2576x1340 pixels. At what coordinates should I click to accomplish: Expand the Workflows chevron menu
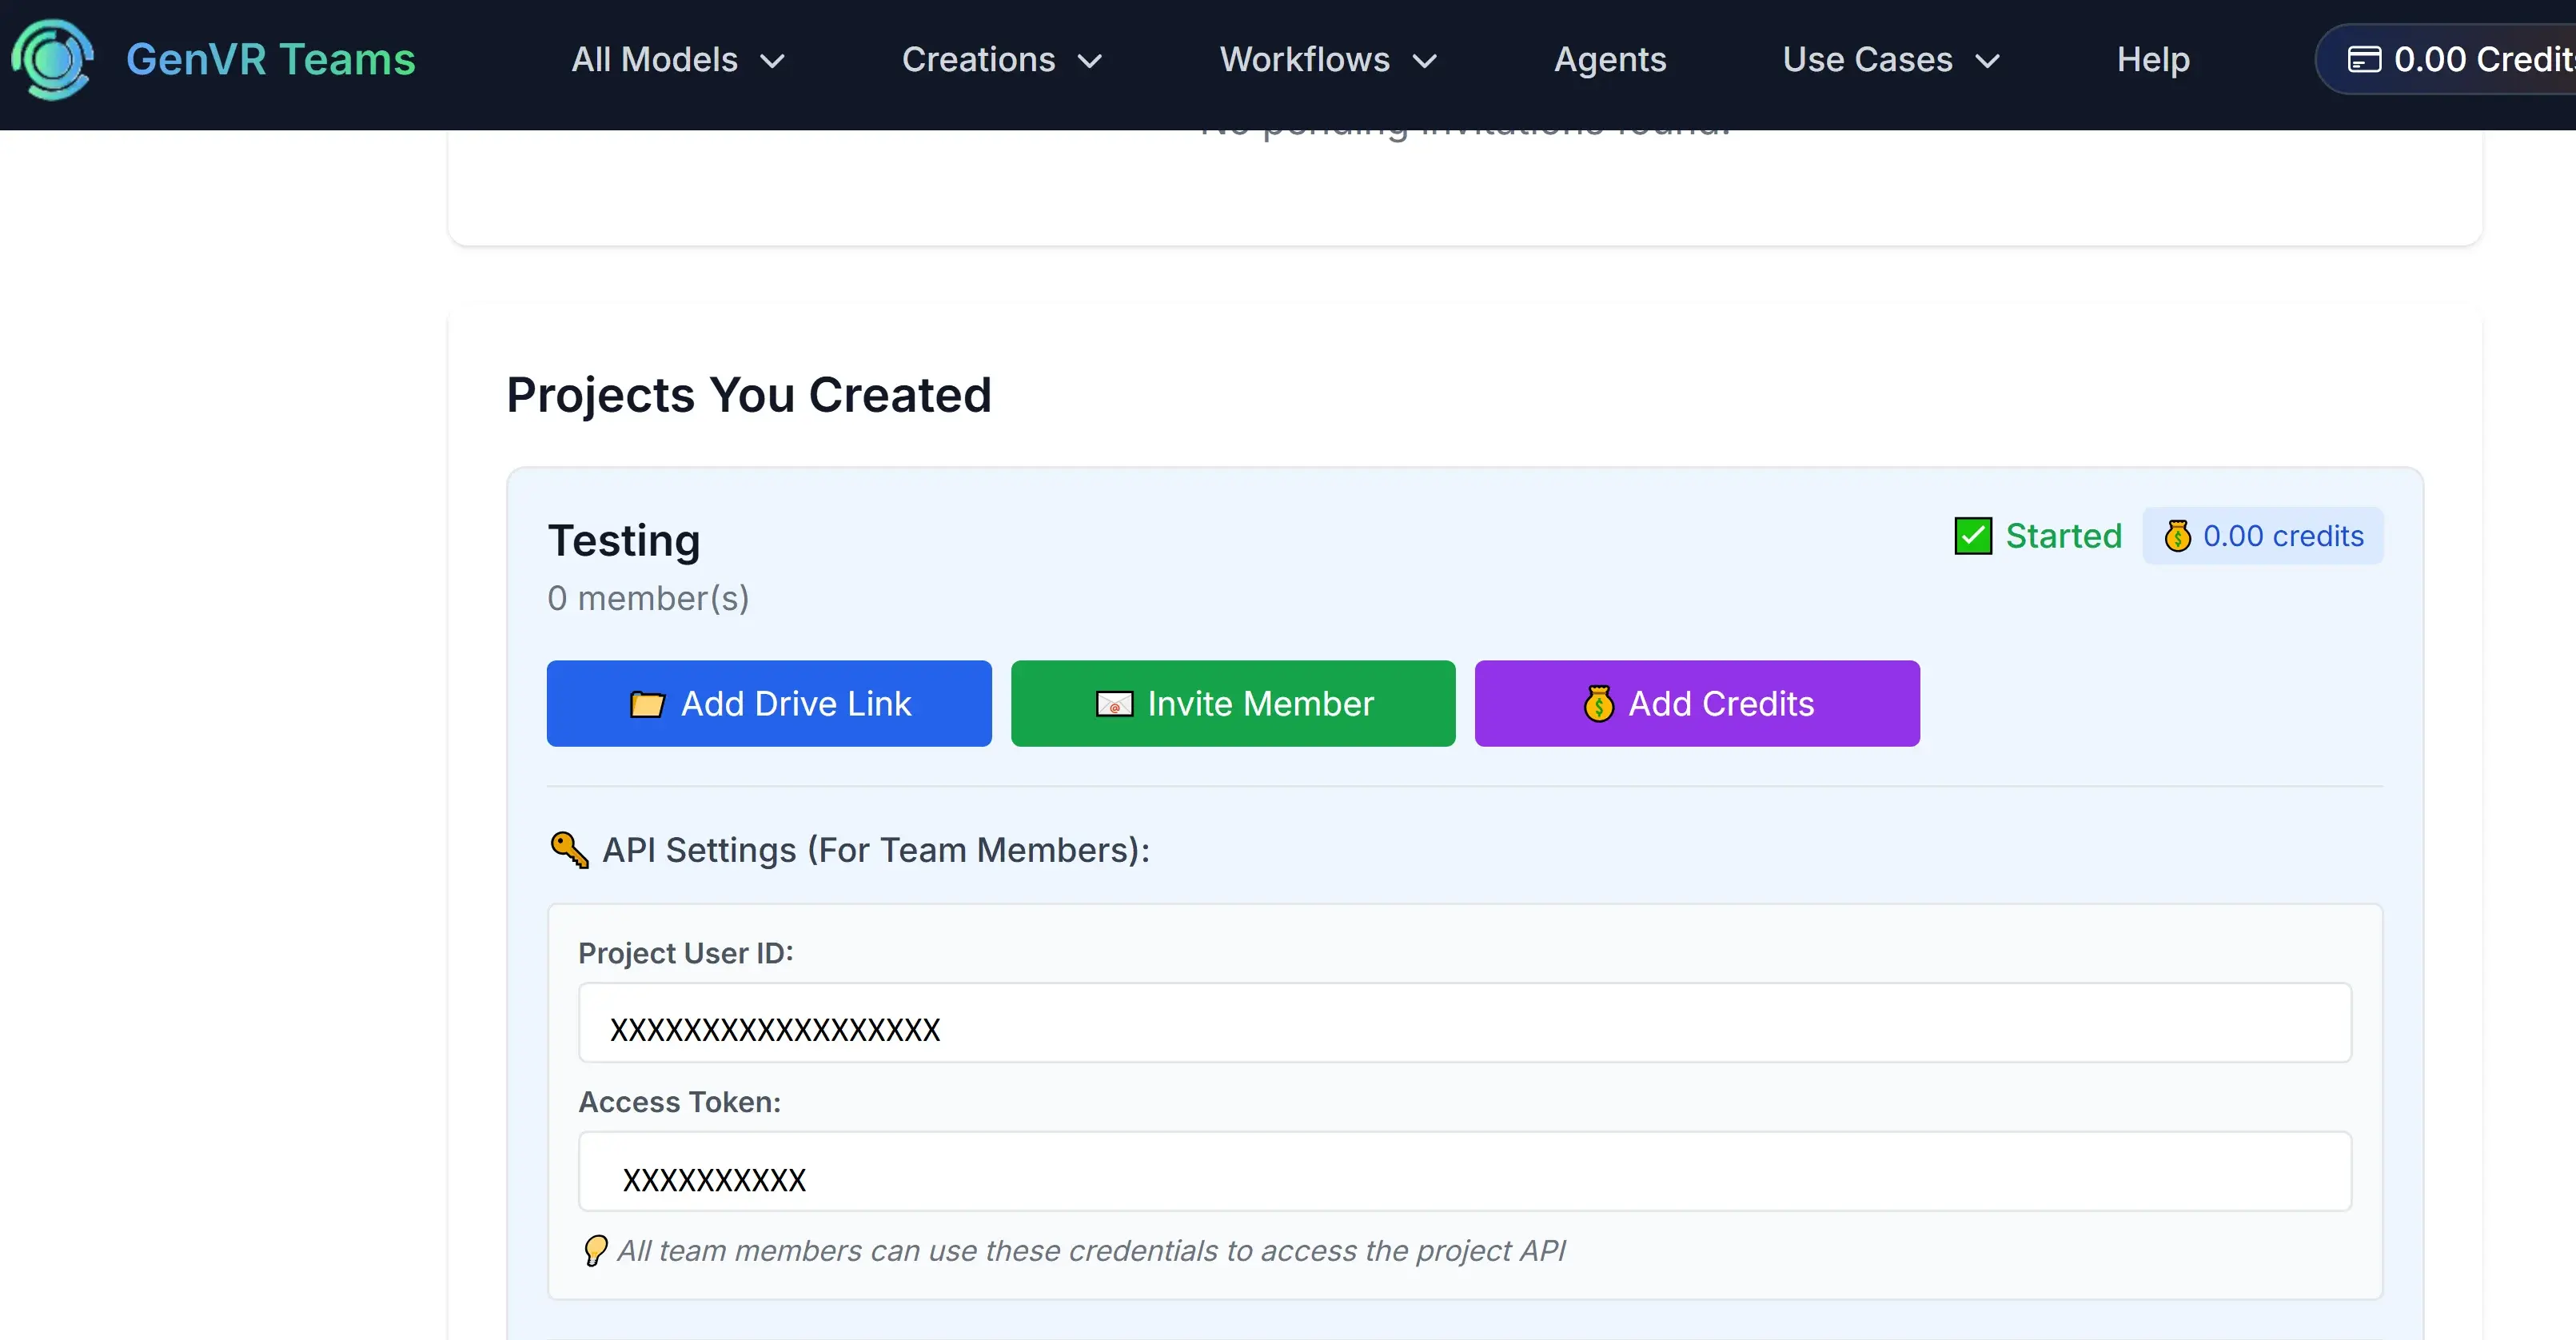[1327, 60]
